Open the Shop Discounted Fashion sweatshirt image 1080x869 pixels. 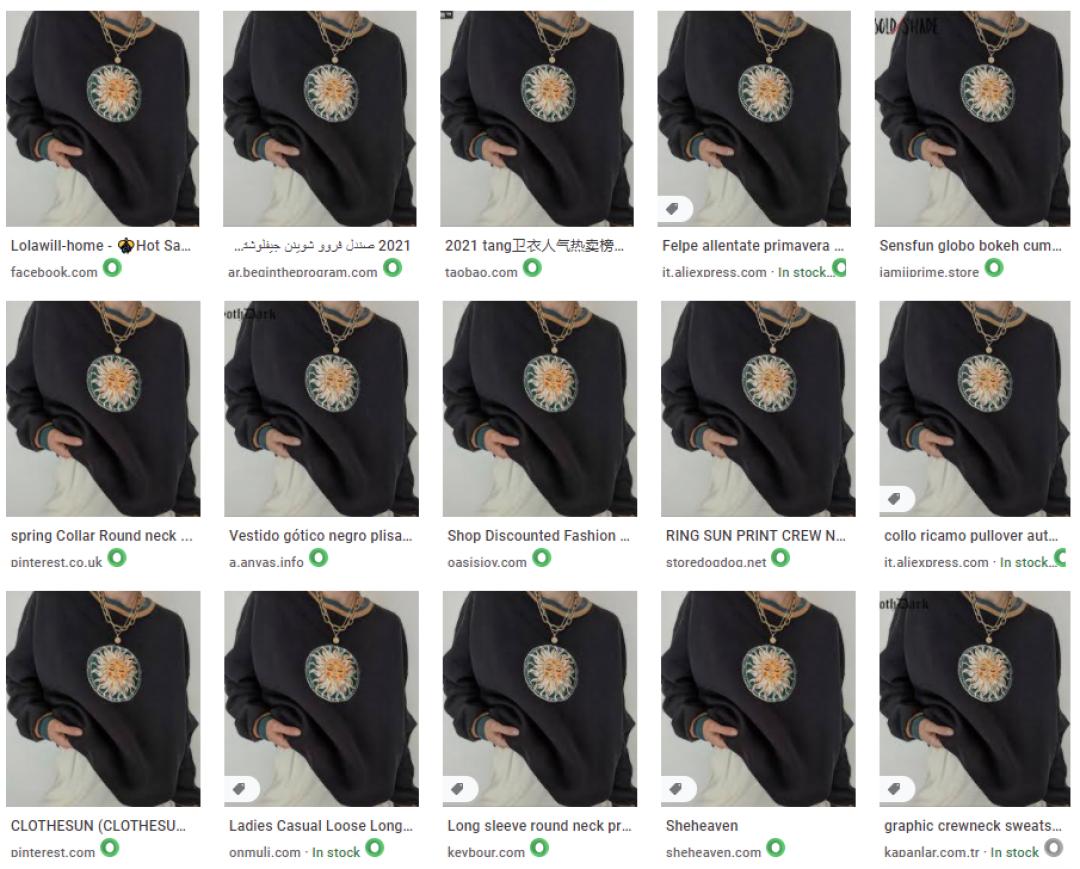[540, 408]
